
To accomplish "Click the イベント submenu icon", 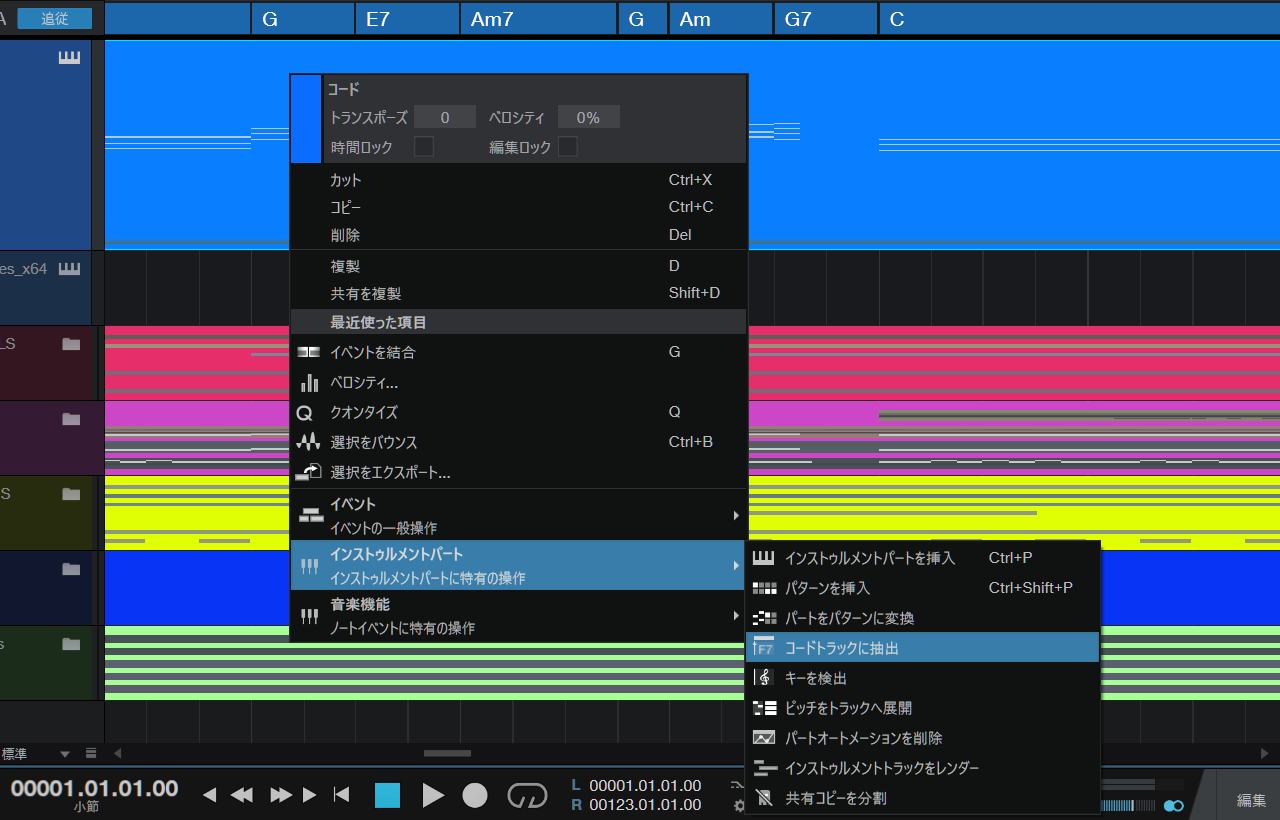I will [311, 515].
